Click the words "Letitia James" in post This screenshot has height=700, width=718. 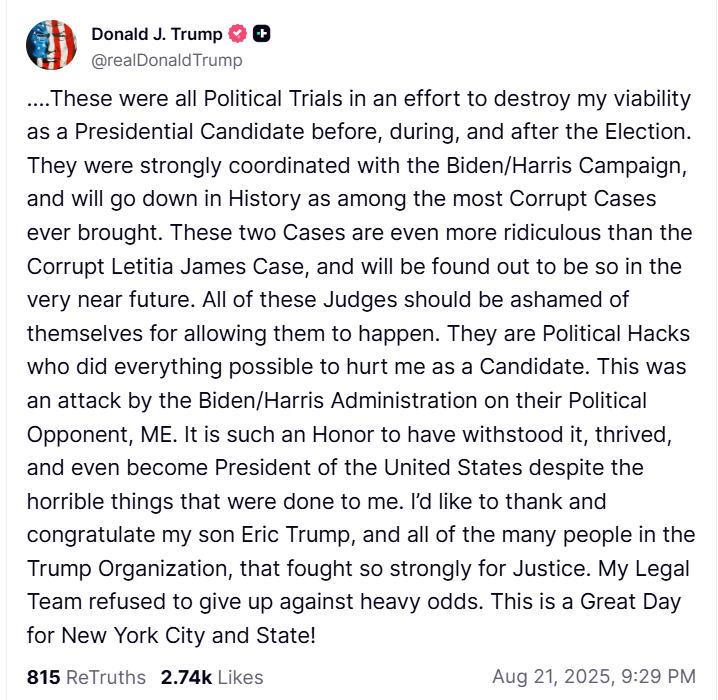[x=178, y=266]
